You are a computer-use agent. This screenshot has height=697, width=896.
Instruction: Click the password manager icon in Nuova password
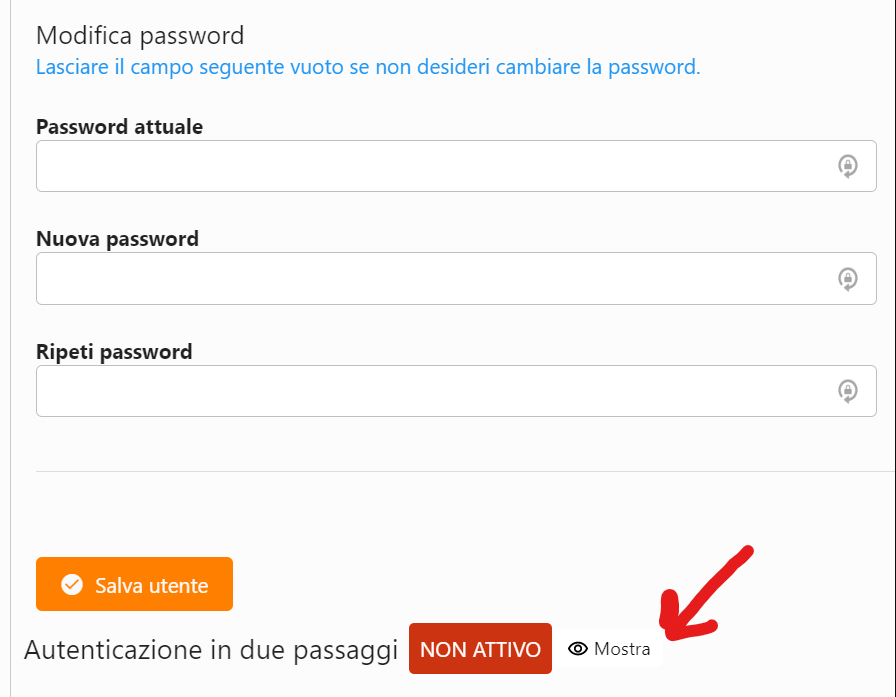848,278
